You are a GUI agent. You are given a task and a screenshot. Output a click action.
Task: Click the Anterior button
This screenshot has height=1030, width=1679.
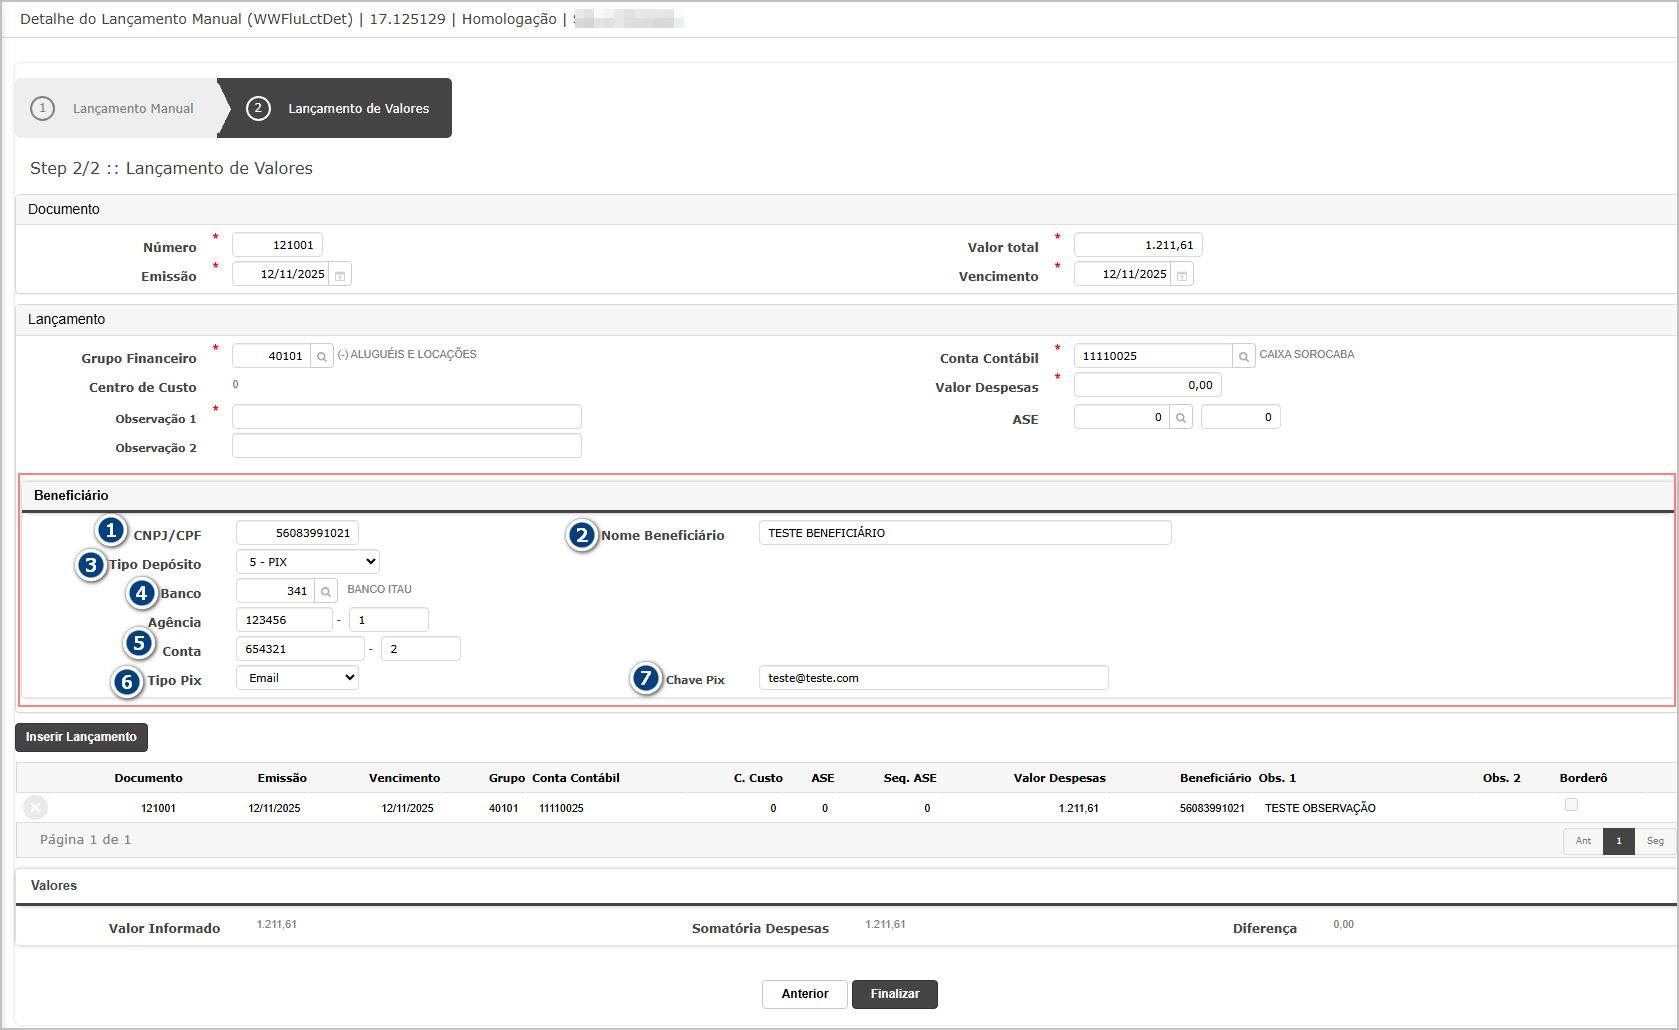coord(804,994)
